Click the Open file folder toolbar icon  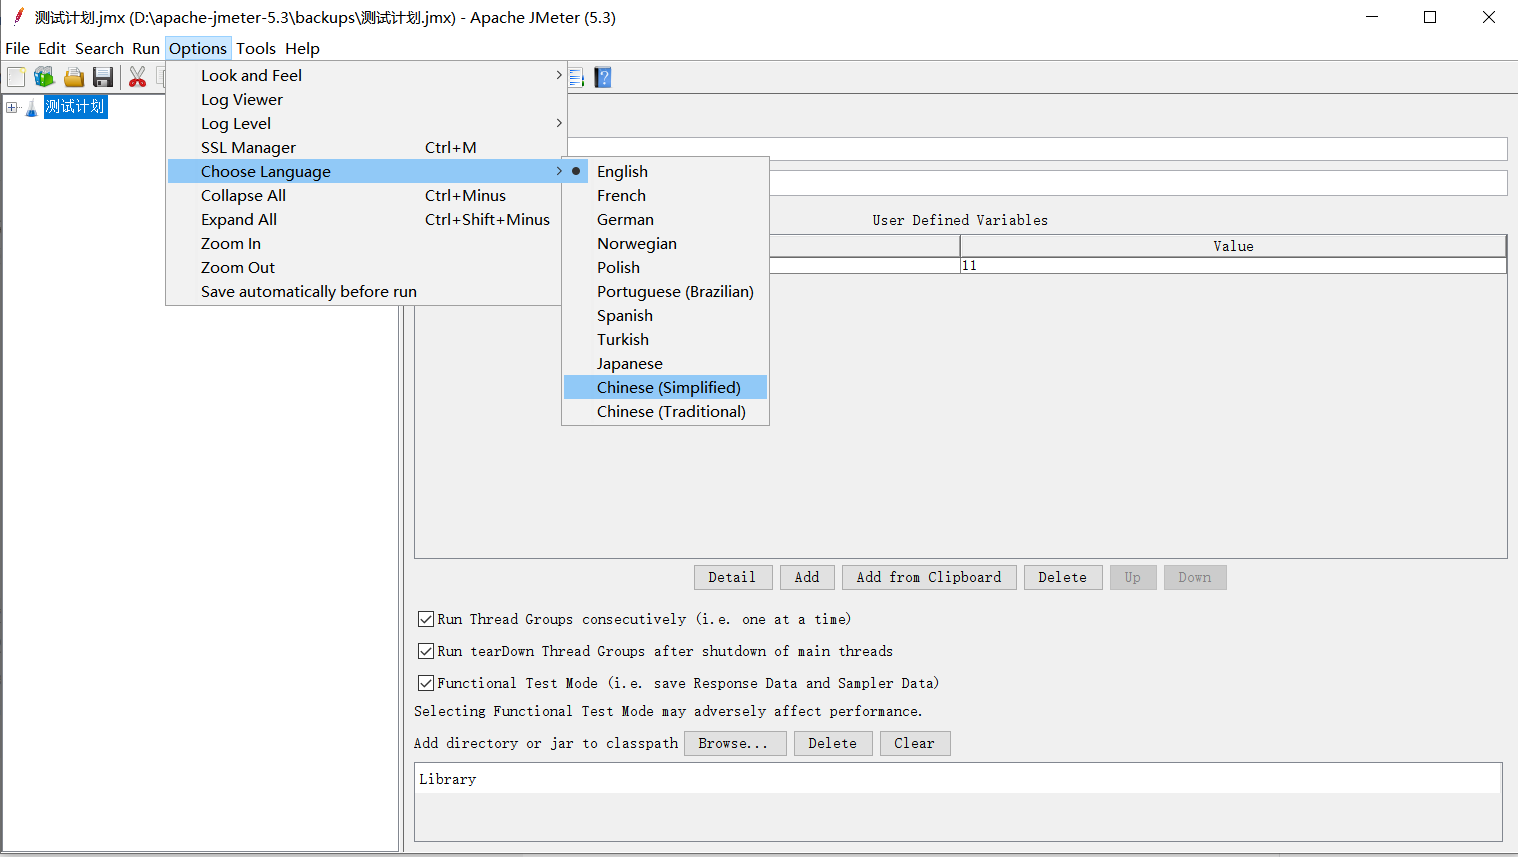[x=74, y=77]
